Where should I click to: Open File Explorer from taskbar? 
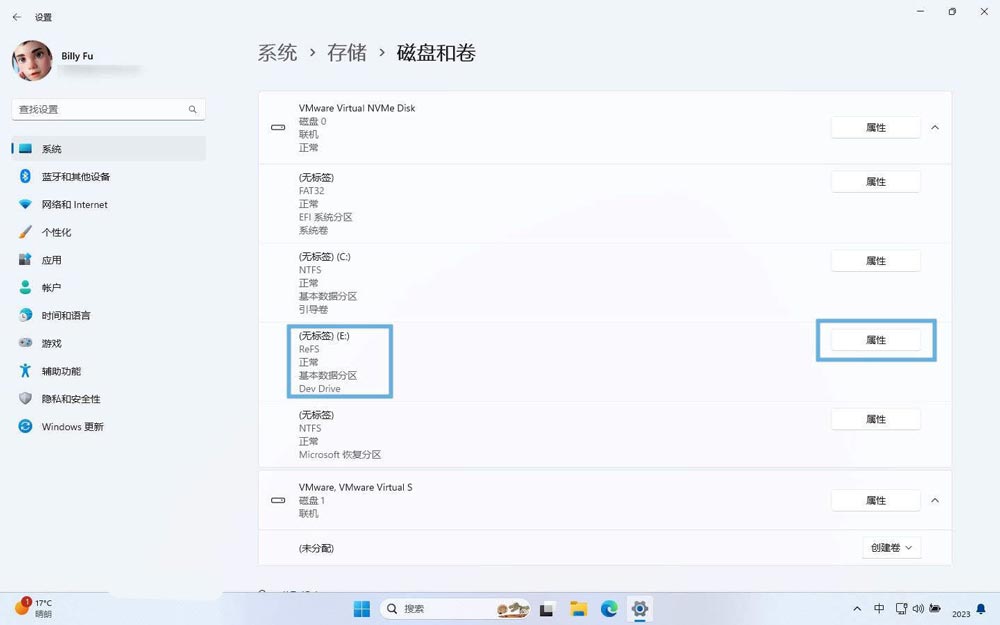coord(577,608)
